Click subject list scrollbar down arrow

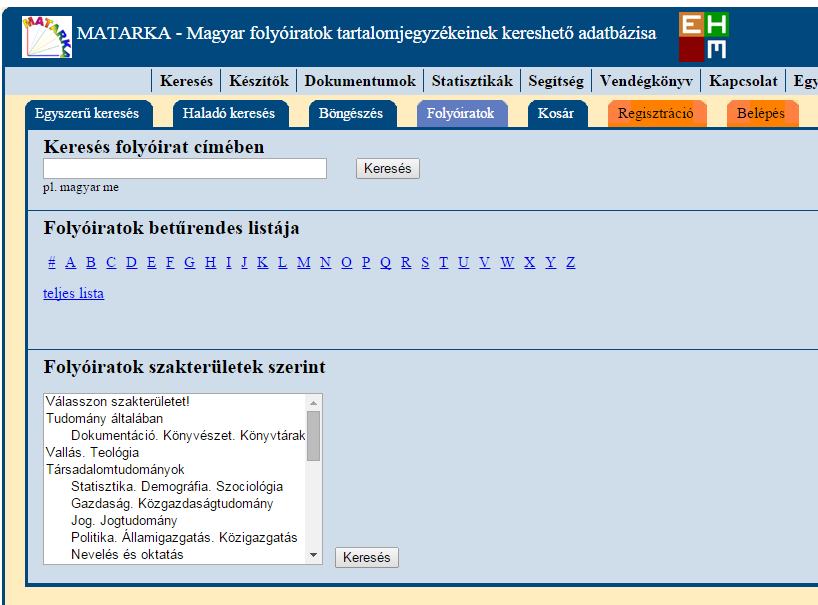(314, 555)
